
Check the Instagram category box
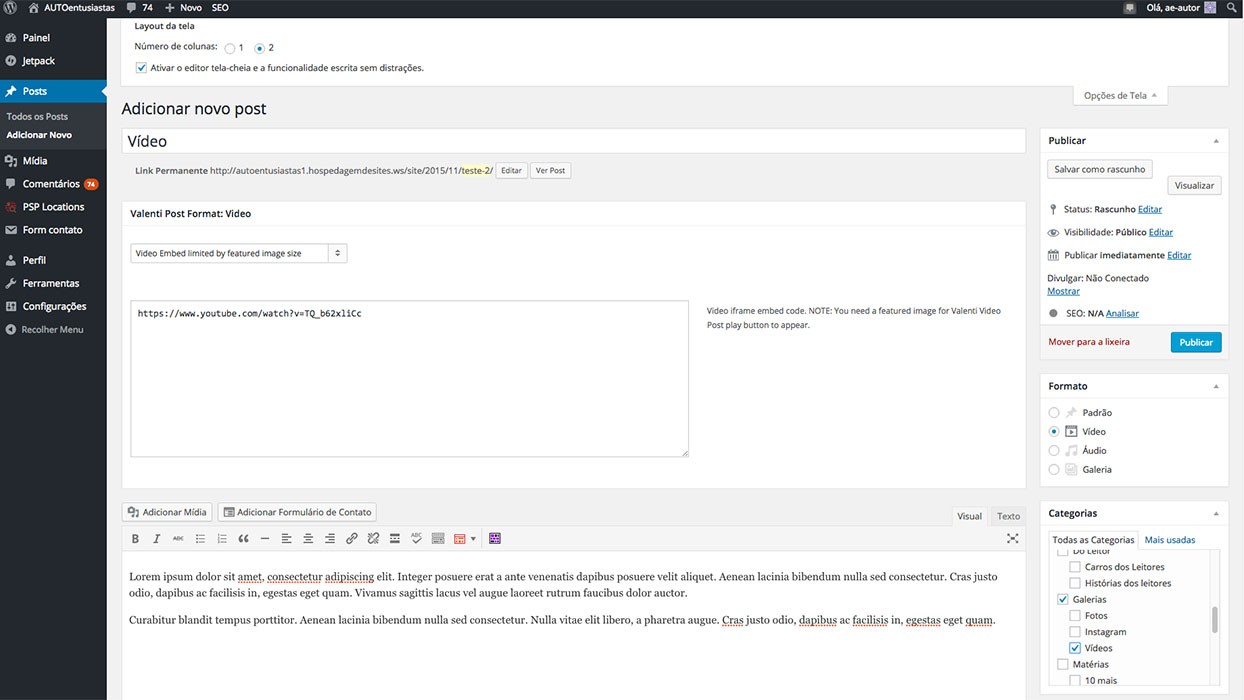[x=1075, y=632]
